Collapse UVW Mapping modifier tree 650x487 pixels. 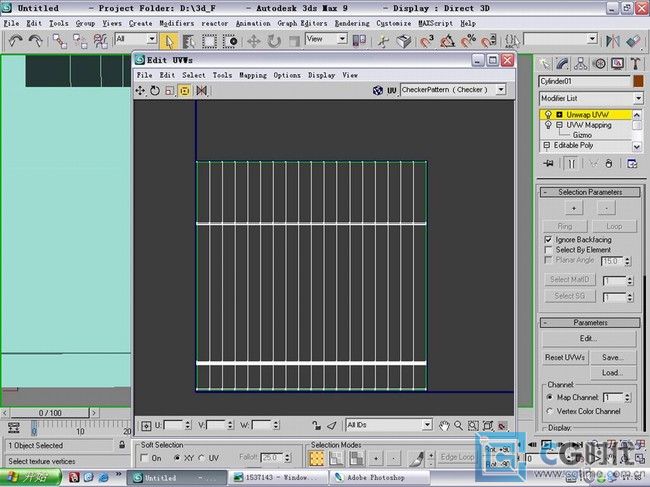pyautogui.click(x=559, y=125)
